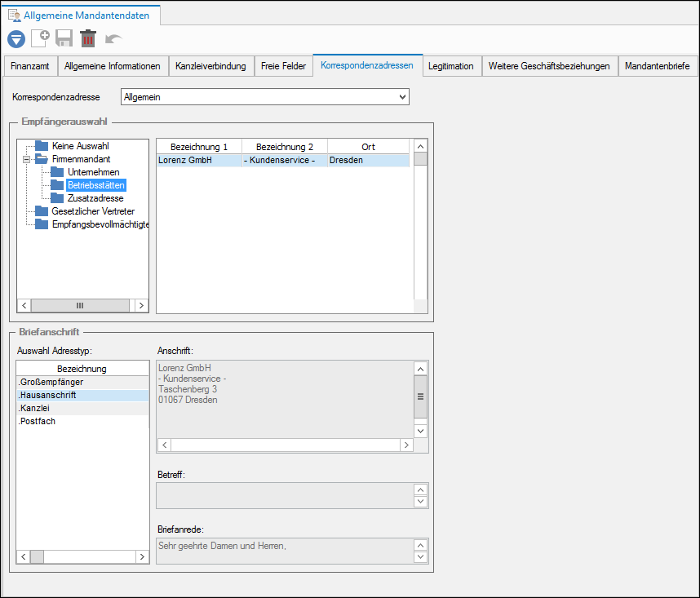The height and width of the screenshot is (598, 700).
Task: Click the Betreff up arrow
Action: (x=421, y=490)
